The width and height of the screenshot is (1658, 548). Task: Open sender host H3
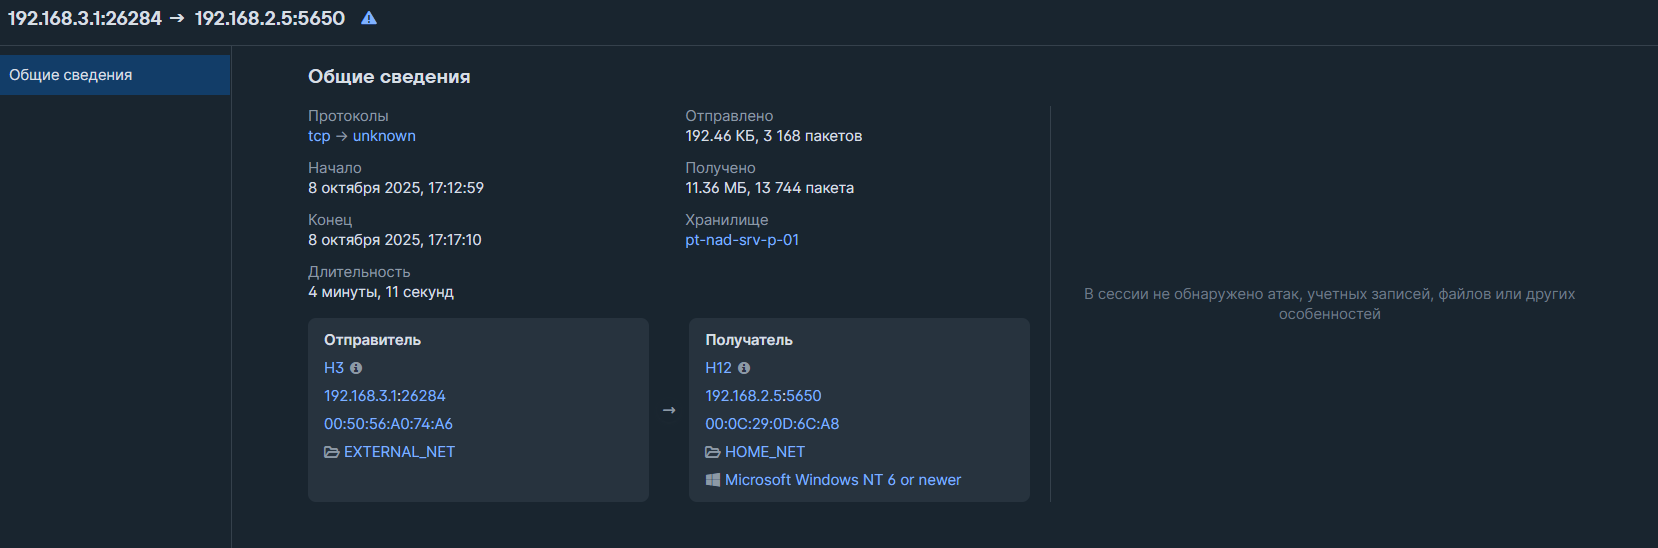pos(333,368)
